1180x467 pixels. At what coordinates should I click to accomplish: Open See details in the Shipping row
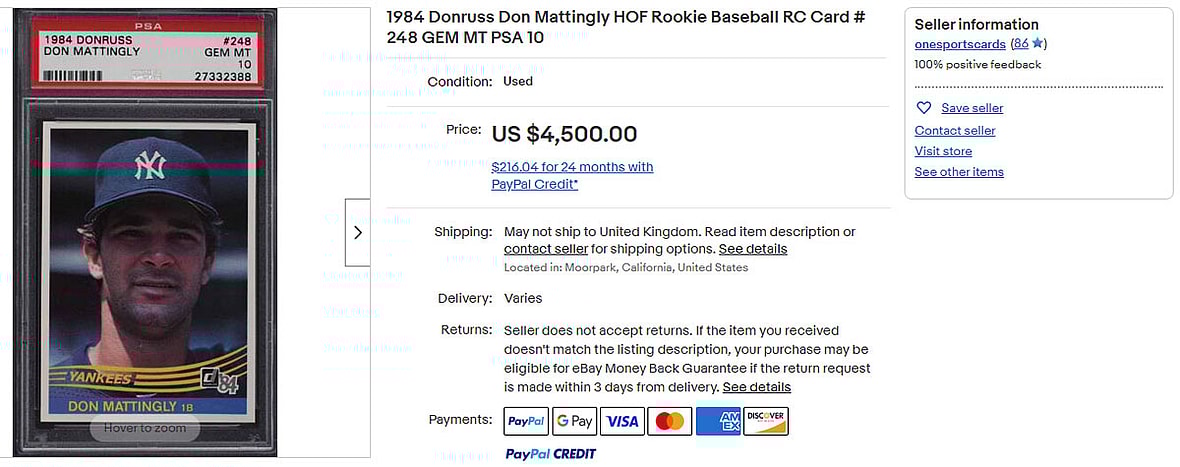point(753,249)
